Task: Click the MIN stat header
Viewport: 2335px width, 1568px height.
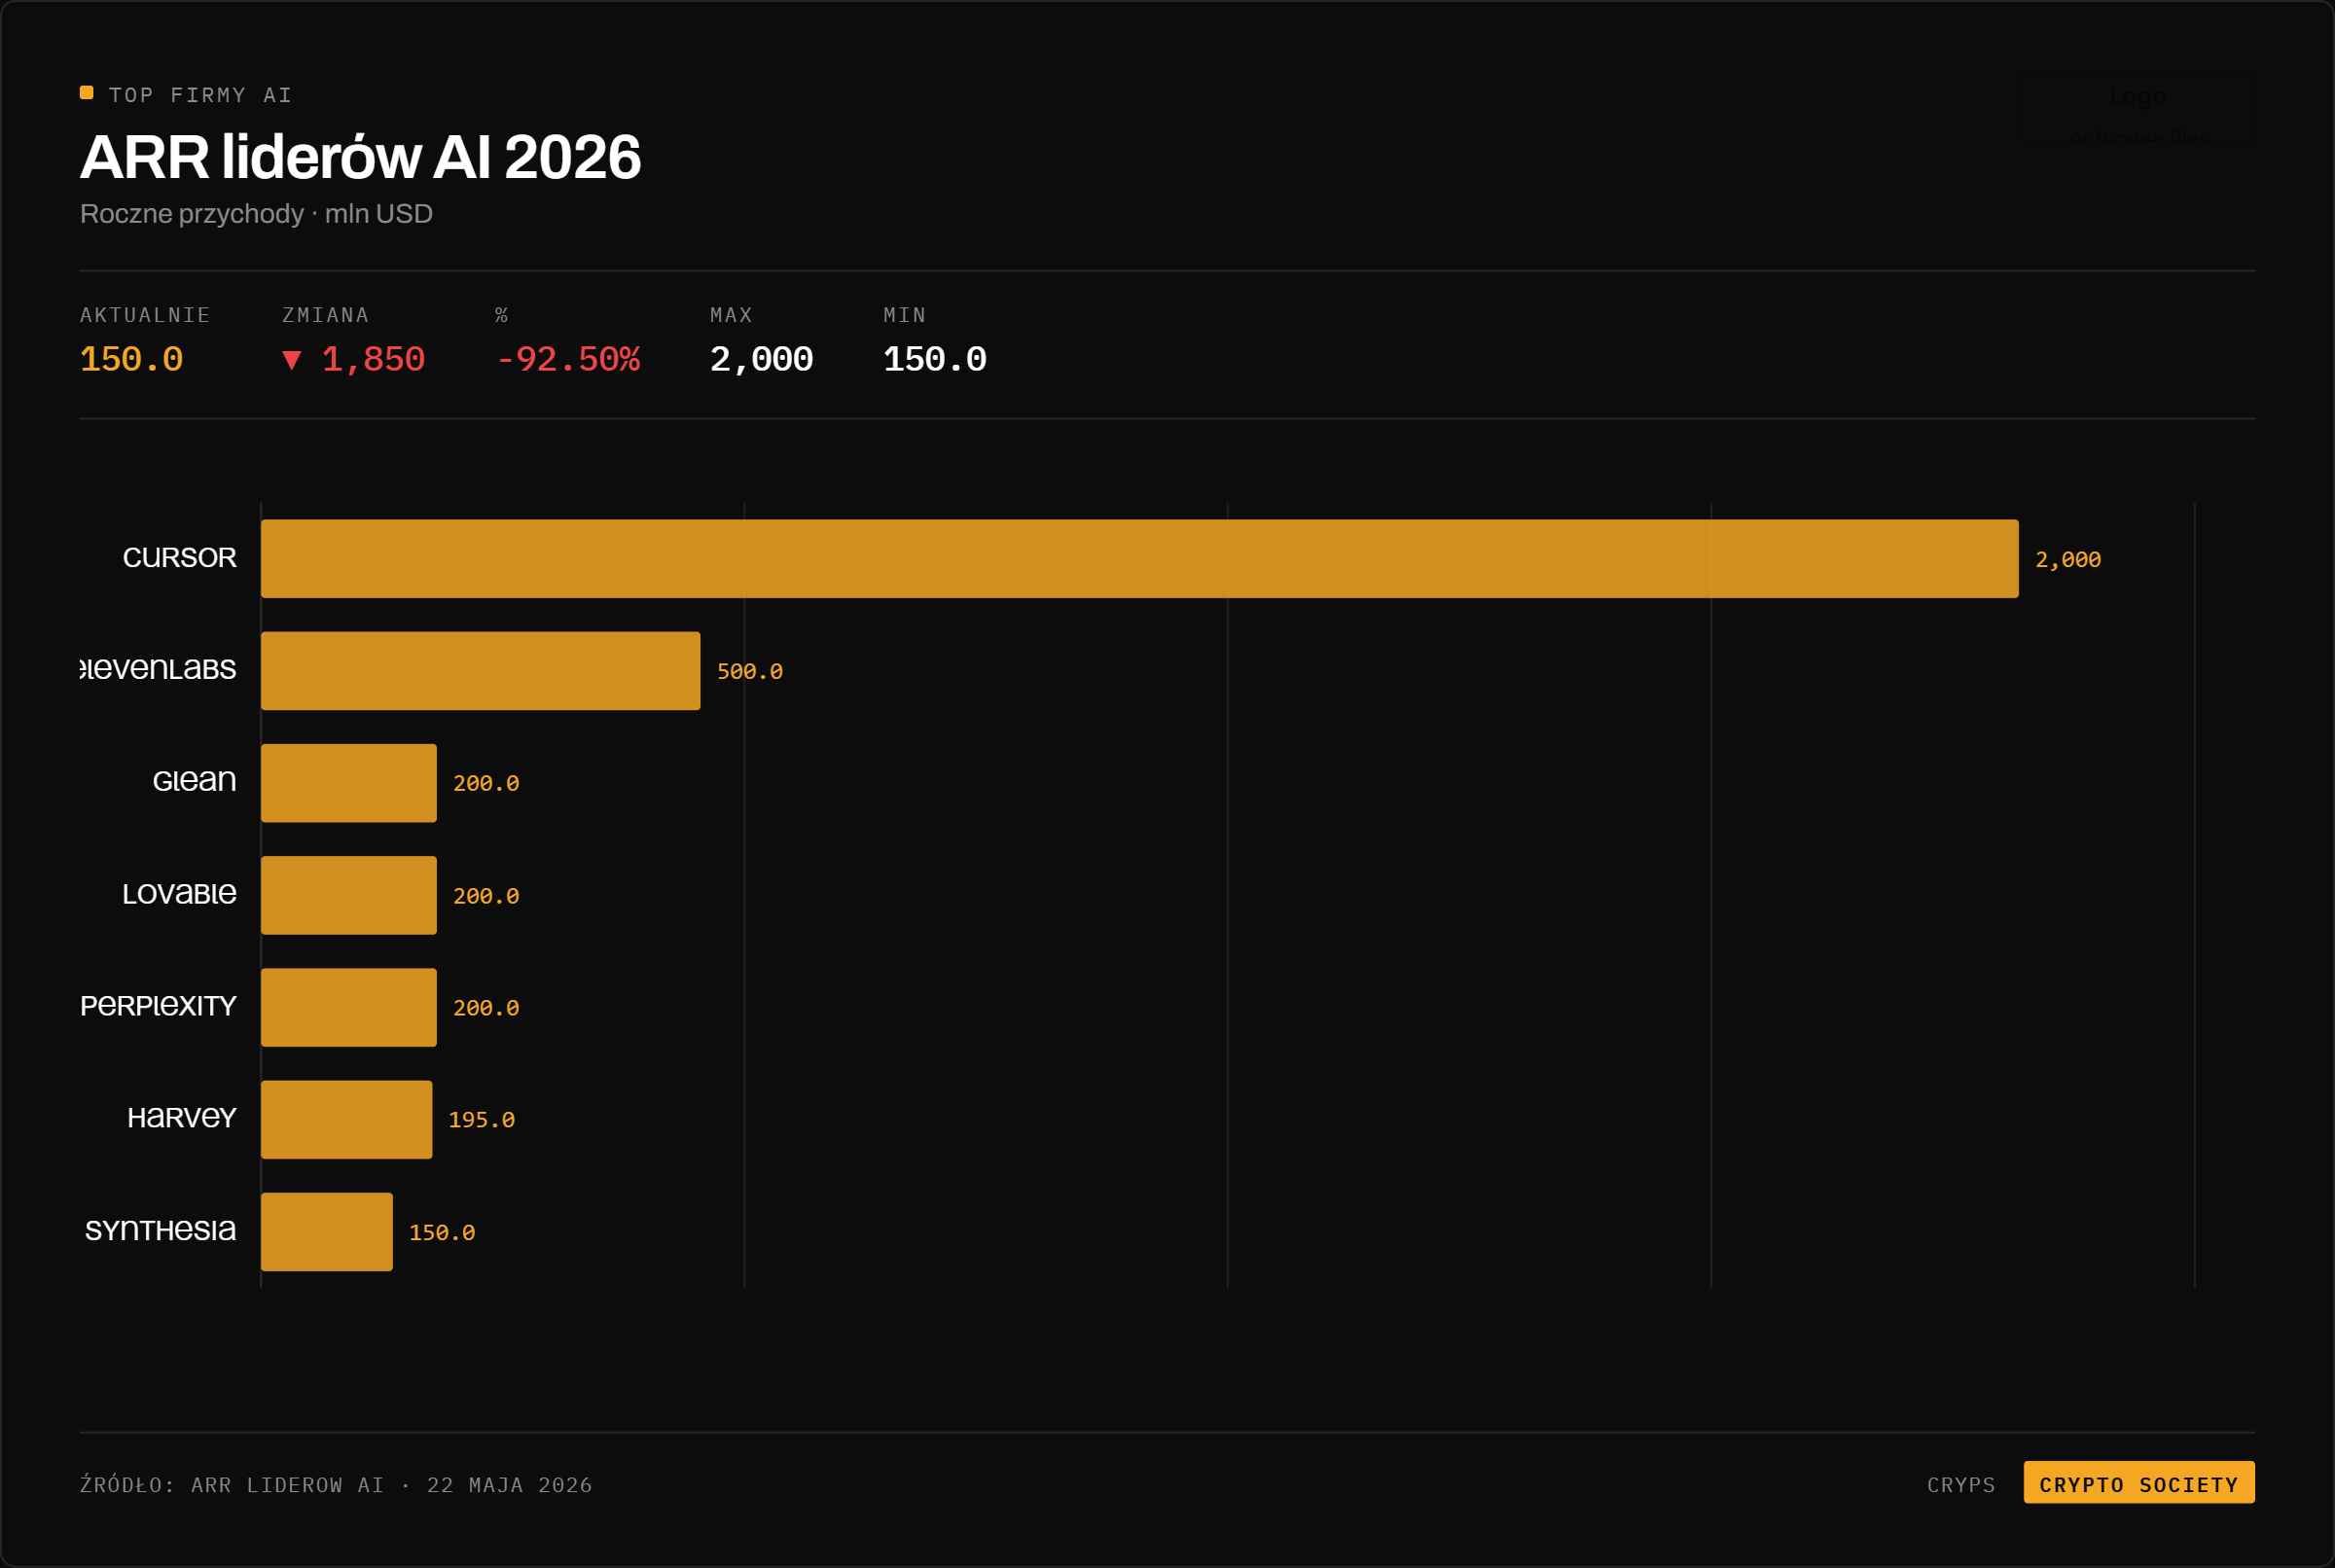Action: click(x=905, y=315)
